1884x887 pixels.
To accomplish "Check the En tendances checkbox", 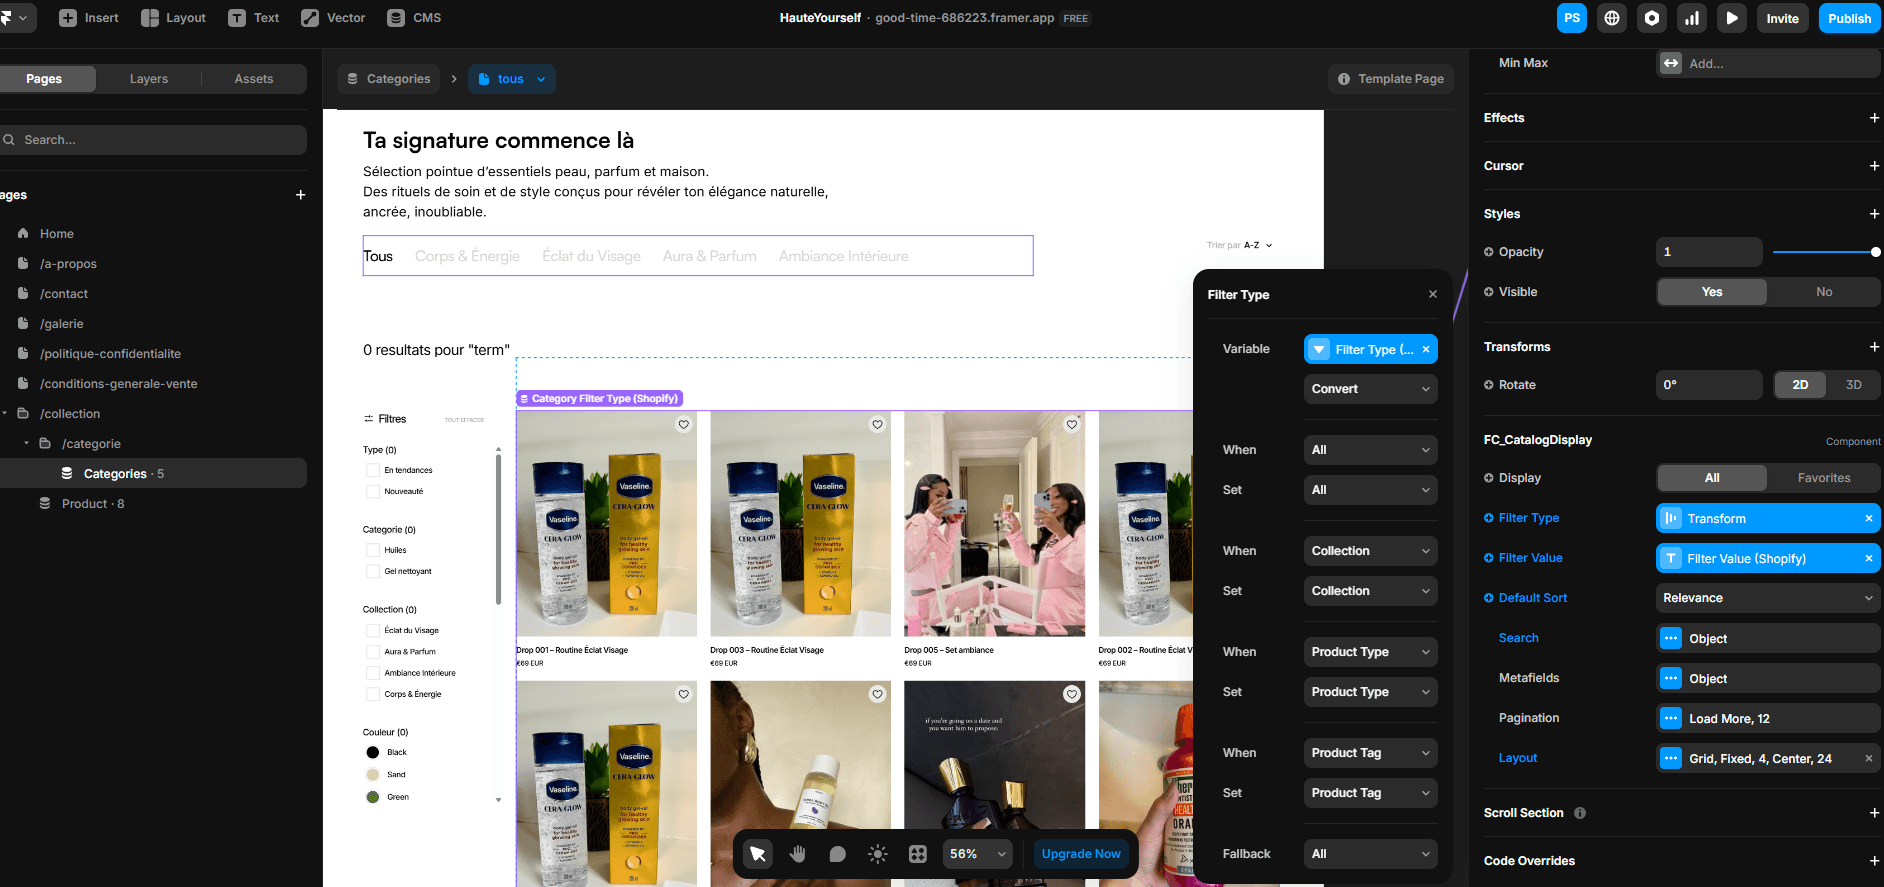I will click(373, 470).
